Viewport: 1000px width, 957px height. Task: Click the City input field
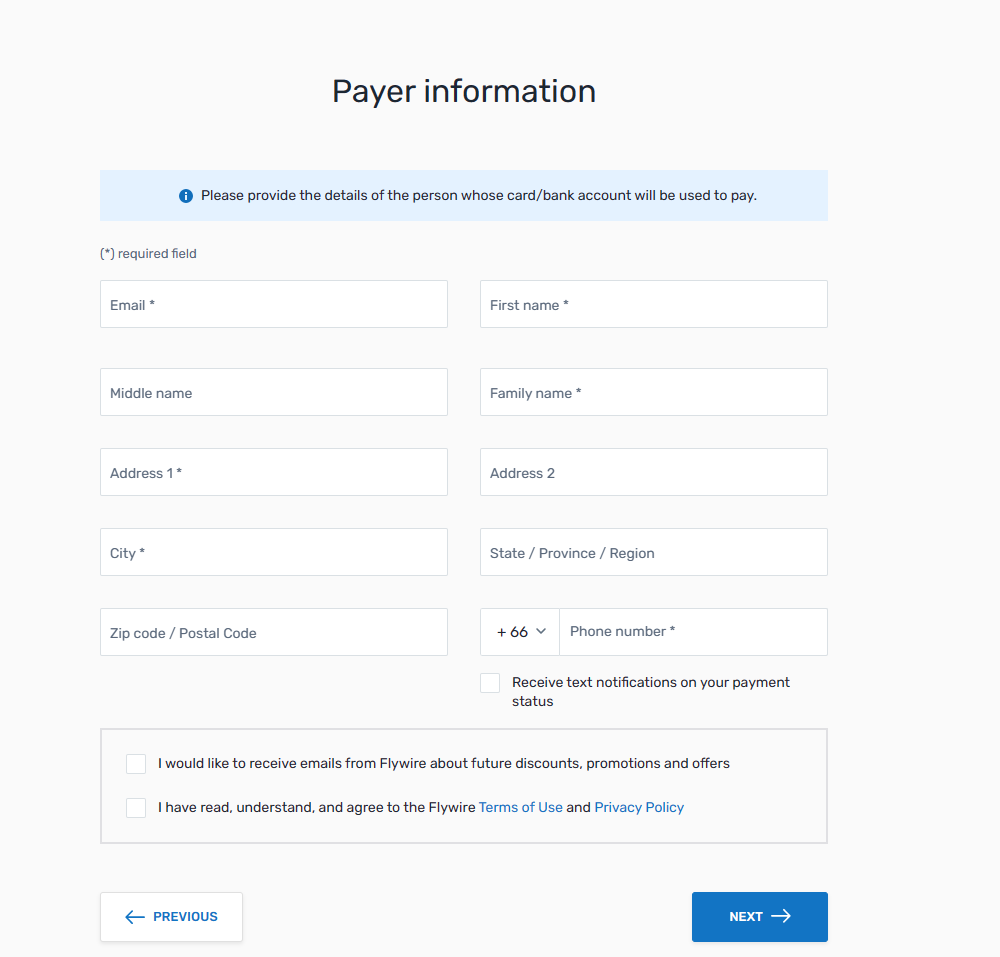coord(274,552)
